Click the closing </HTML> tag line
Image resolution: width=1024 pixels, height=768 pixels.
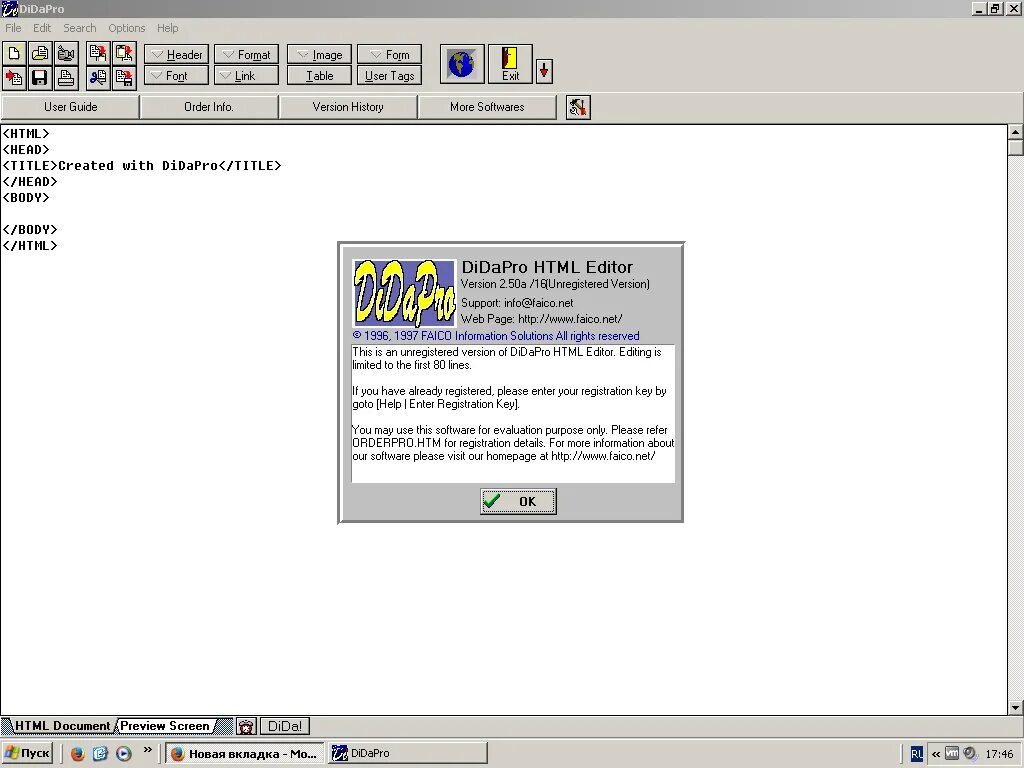[x=30, y=246]
